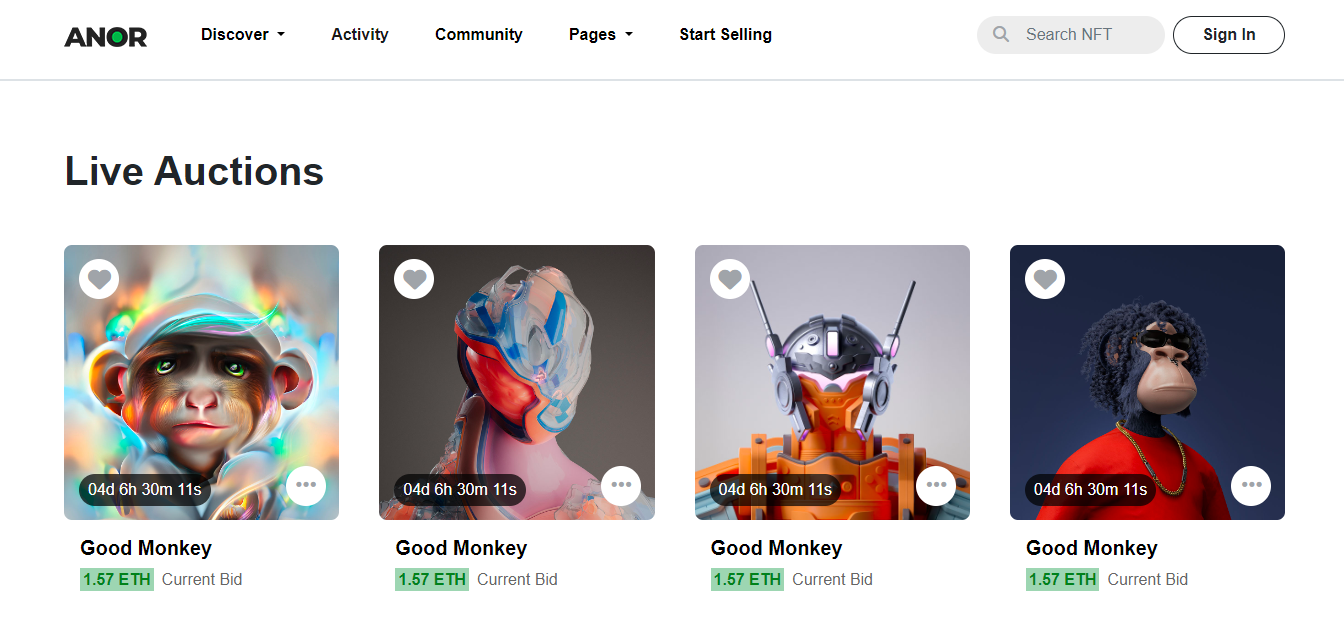Like the first rainbow monkey NFT
Image resolution: width=1344 pixels, height=623 pixels.
point(99,279)
